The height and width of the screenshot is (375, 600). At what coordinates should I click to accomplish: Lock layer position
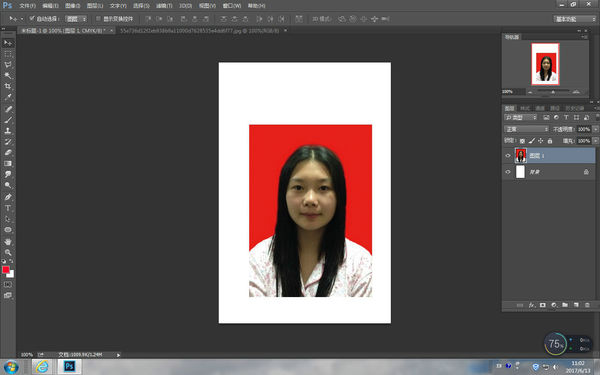pos(541,141)
